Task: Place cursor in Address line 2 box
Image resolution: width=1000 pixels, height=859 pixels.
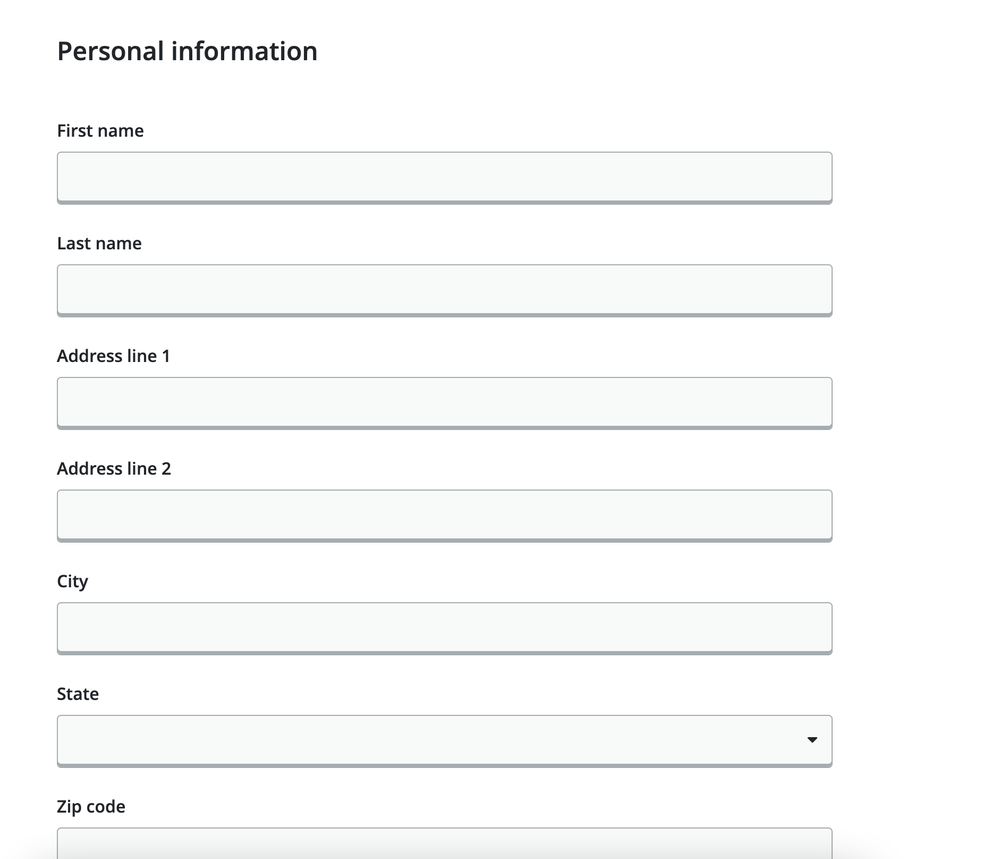Action: [444, 515]
